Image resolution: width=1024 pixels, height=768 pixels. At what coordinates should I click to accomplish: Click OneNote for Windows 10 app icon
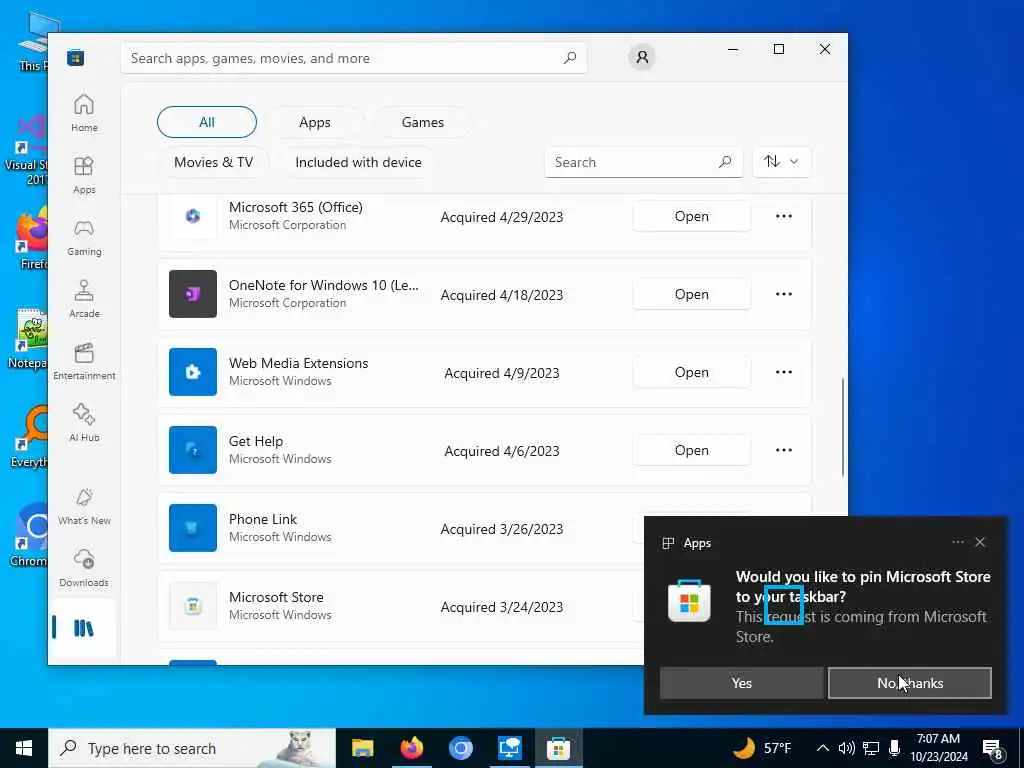coord(193,294)
